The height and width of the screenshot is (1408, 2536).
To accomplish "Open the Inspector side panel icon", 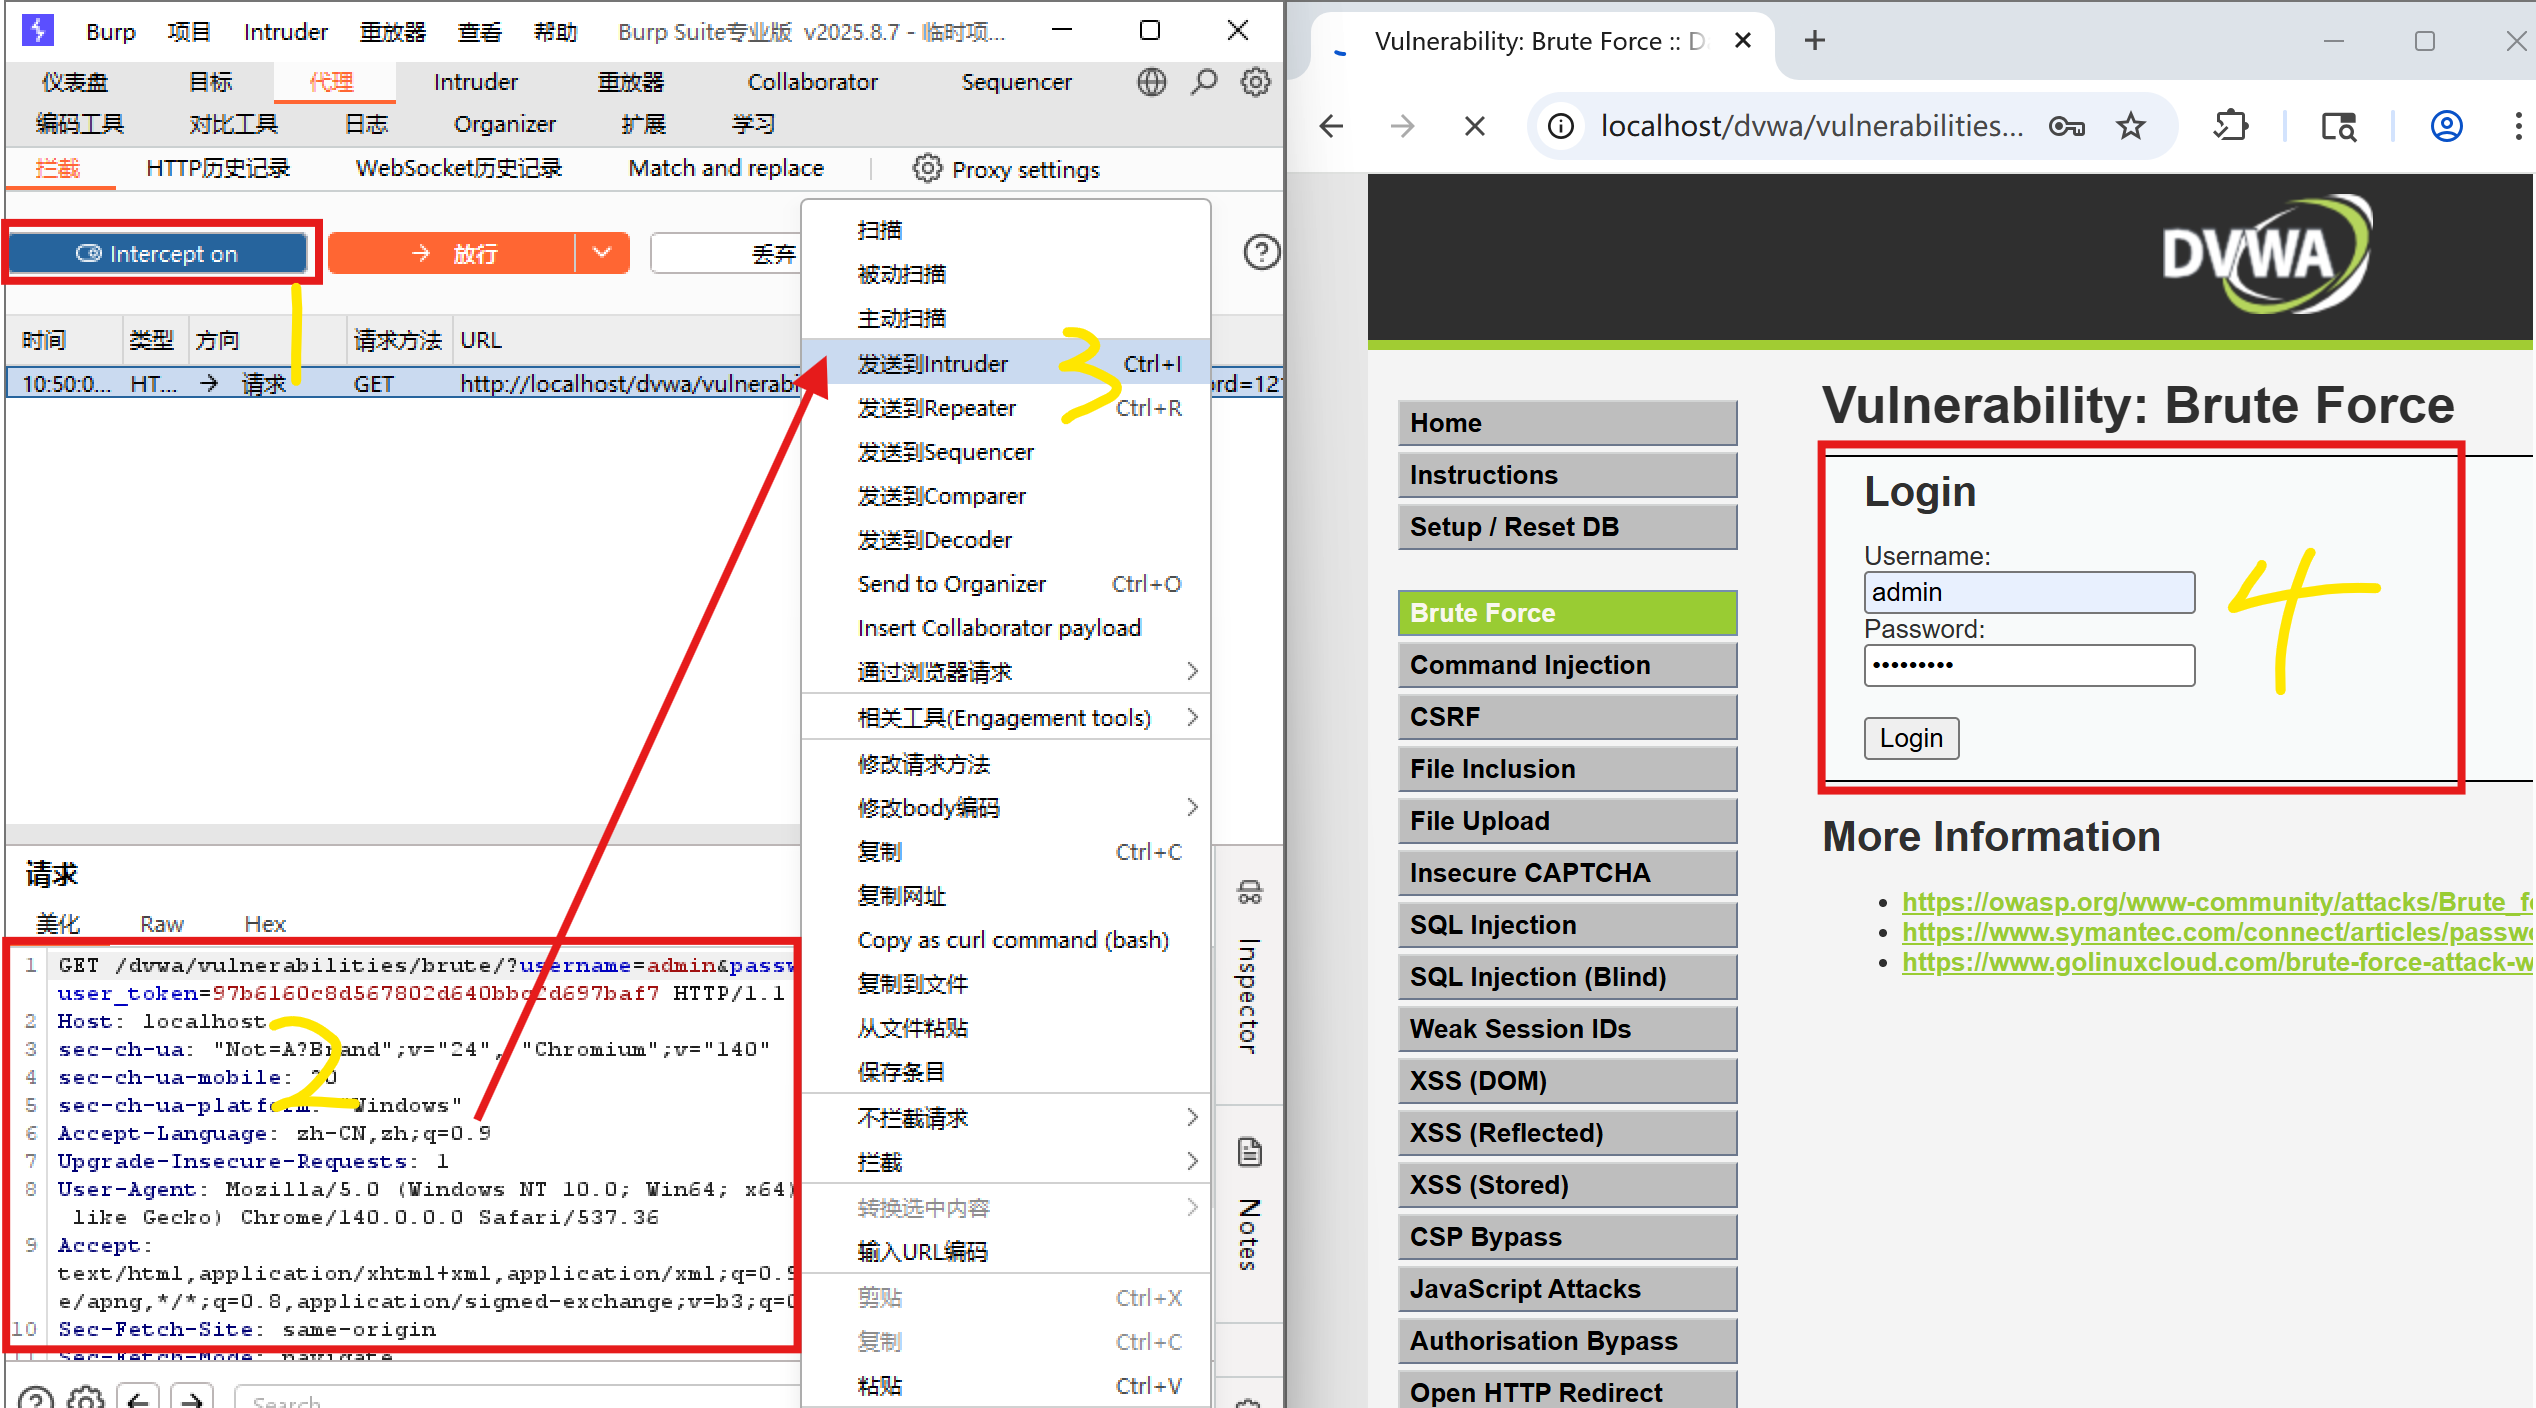I will [1250, 892].
